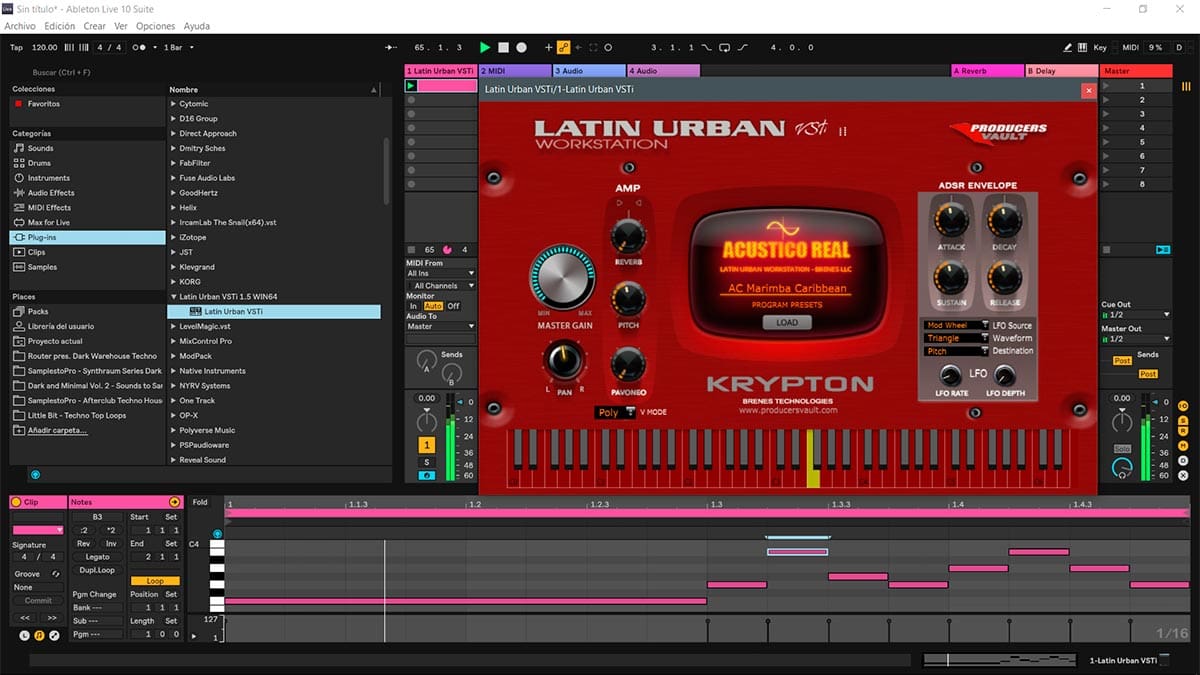The height and width of the screenshot is (675, 1200).
Task: Collapse the Latin Urban VSTi 1.5 WIN64 folder
Action: click(x=174, y=297)
